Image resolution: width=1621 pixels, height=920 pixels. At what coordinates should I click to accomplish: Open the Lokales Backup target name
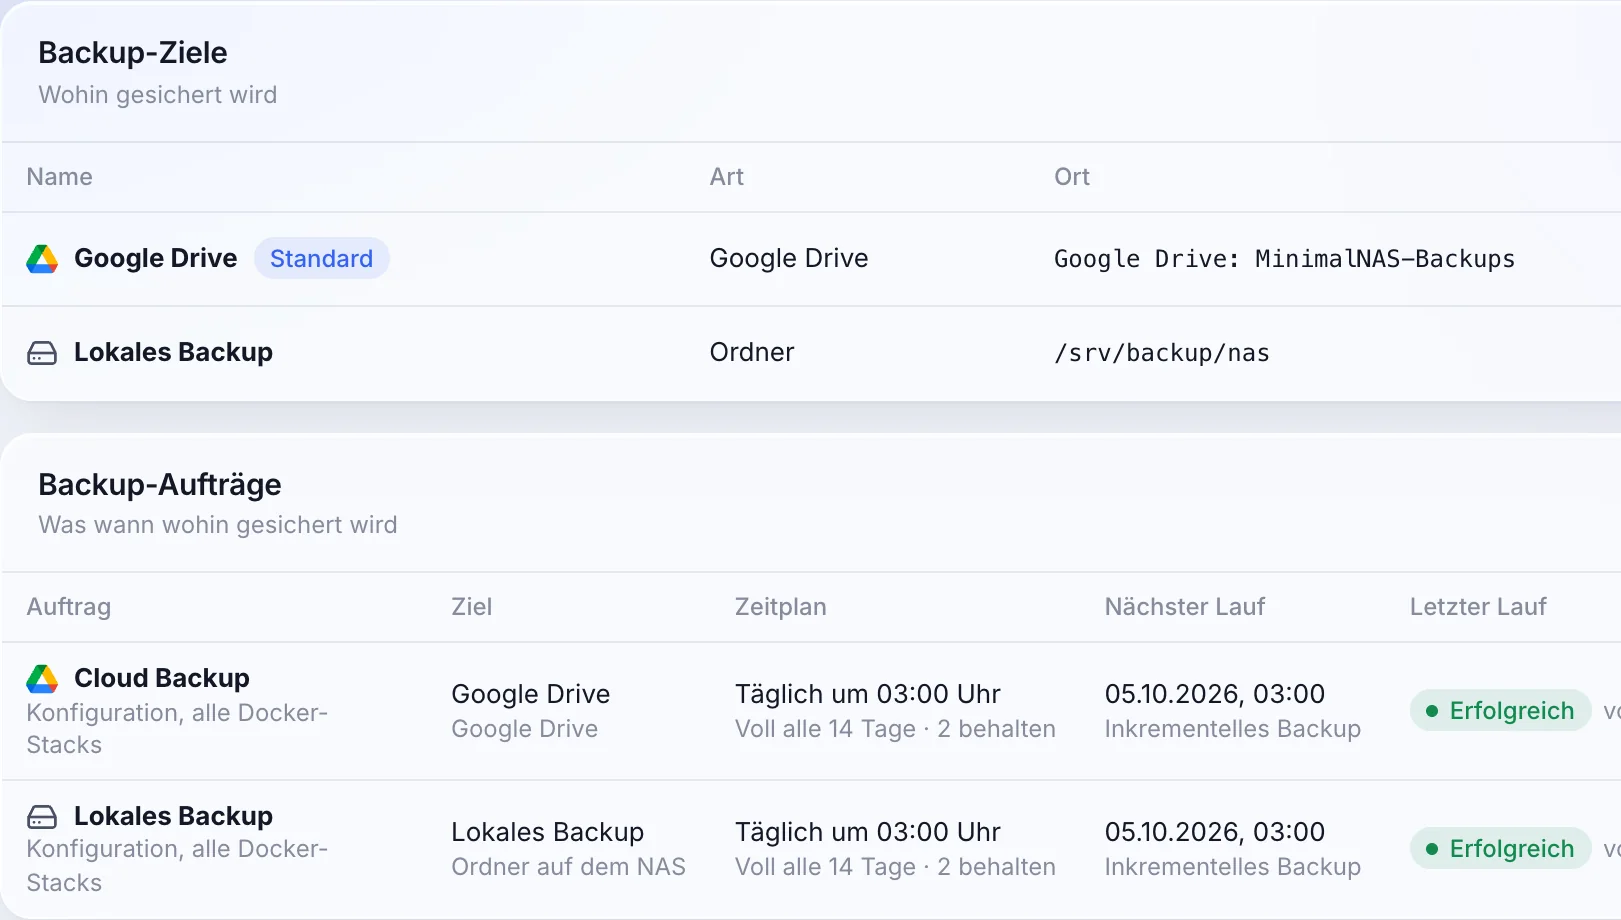(173, 352)
